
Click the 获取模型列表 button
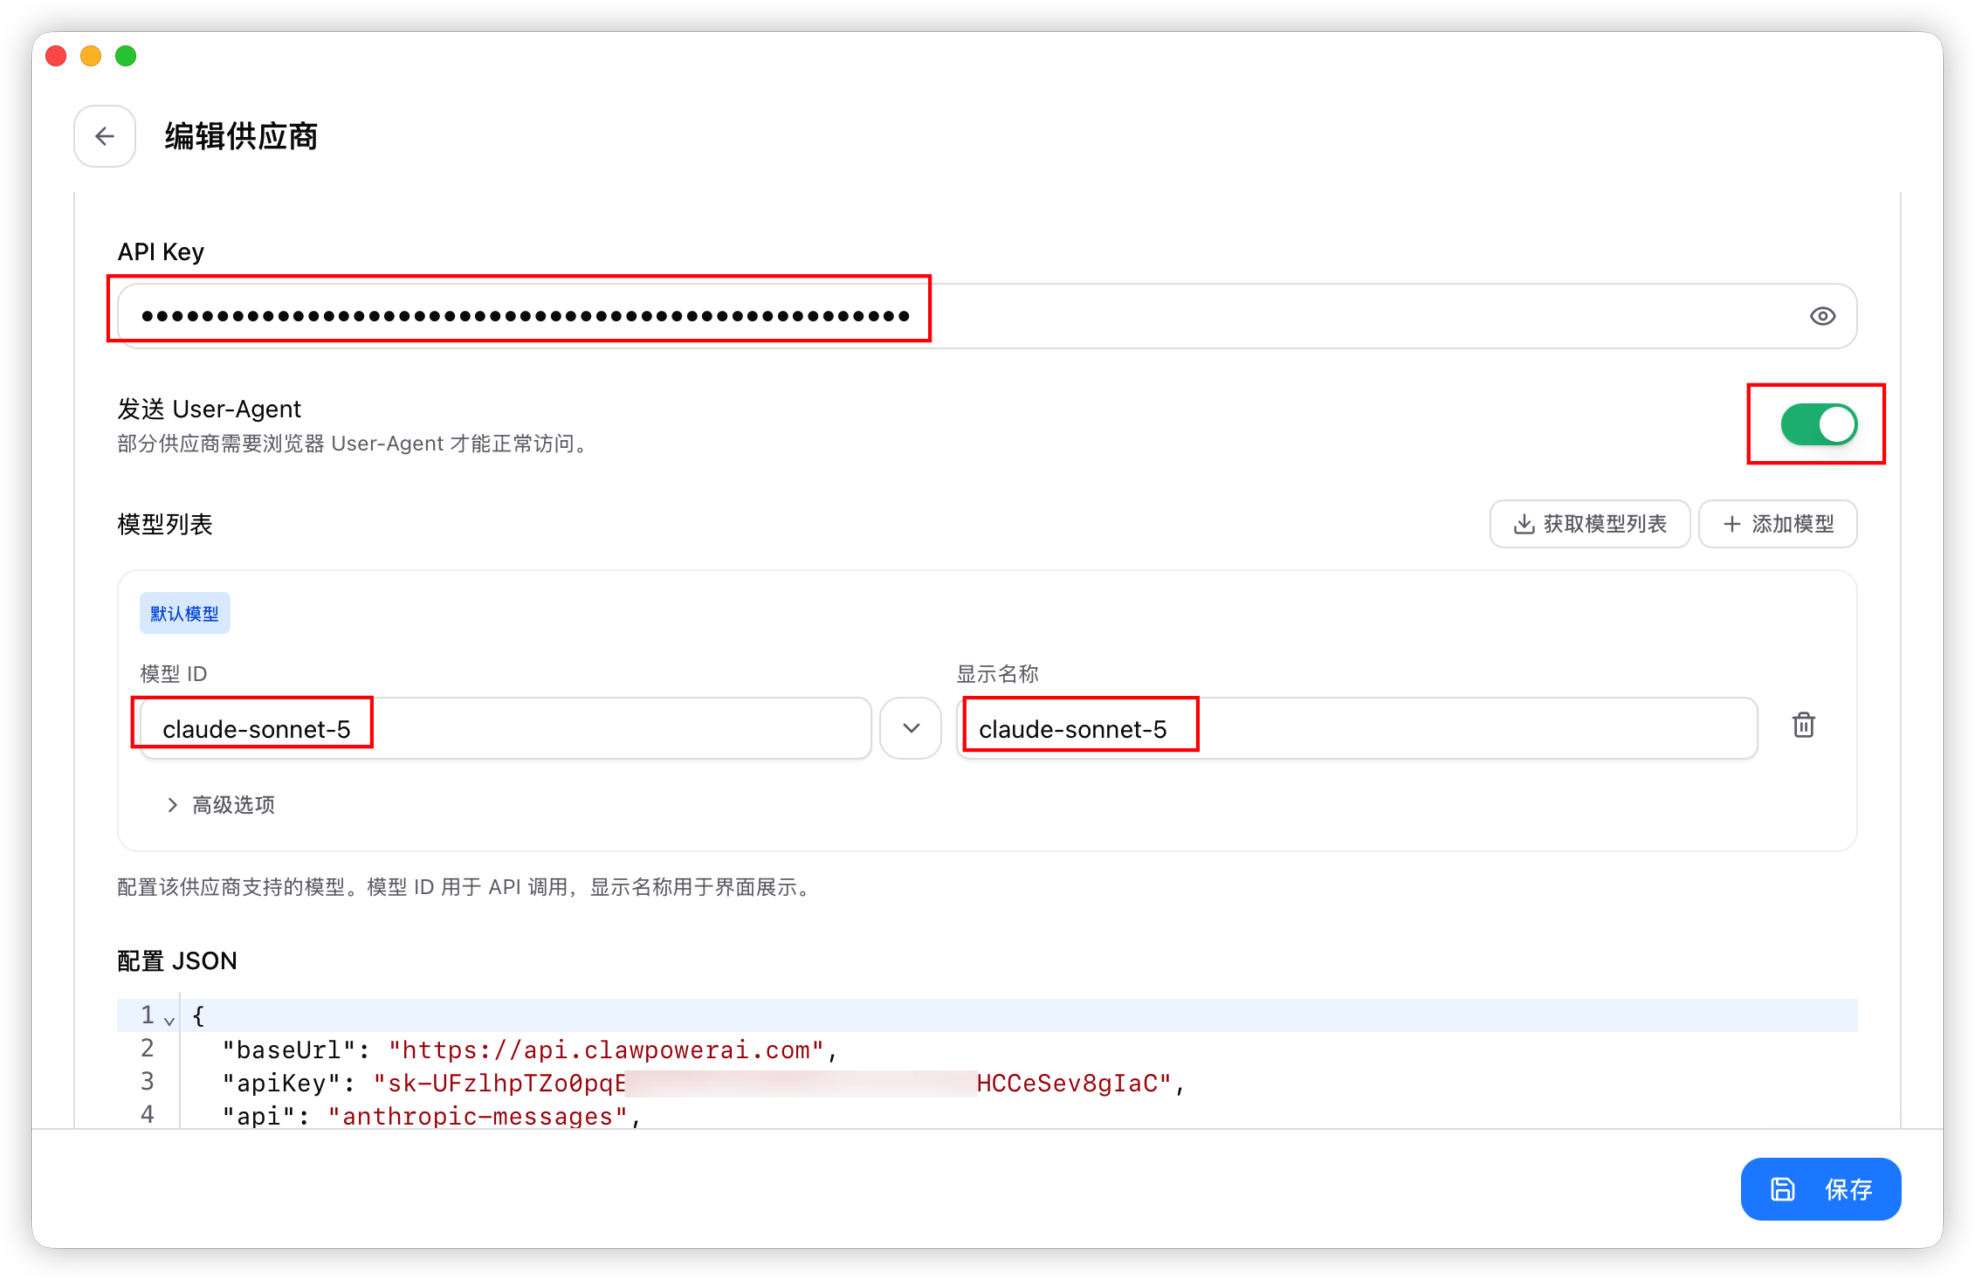(1589, 524)
